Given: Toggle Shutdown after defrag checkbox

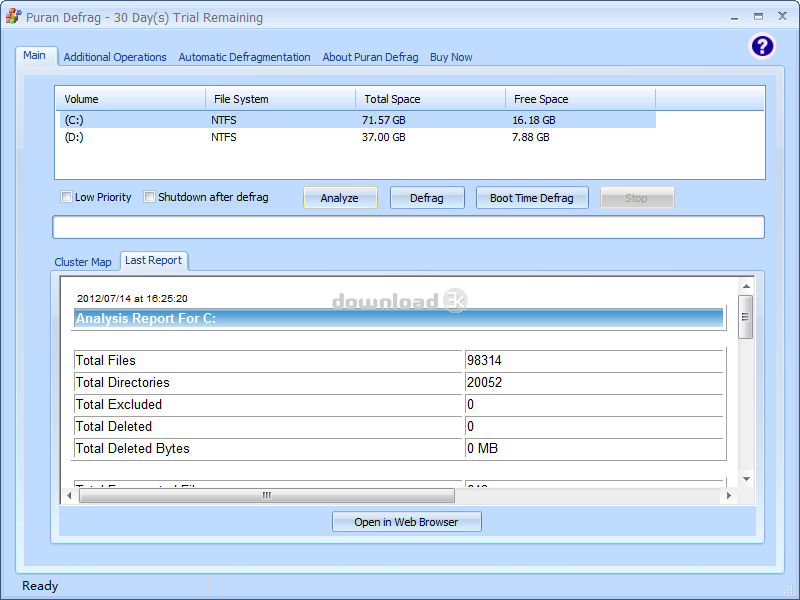Looking at the screenshot, I should pyautogui.click(x=149, y=197).
